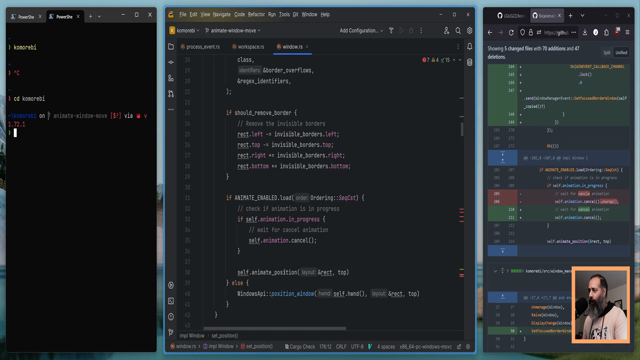Collapse the komorebi/src/window_manager file diff in GitHub
Viewport: 640px width, 360px height.
coord(495,271)
